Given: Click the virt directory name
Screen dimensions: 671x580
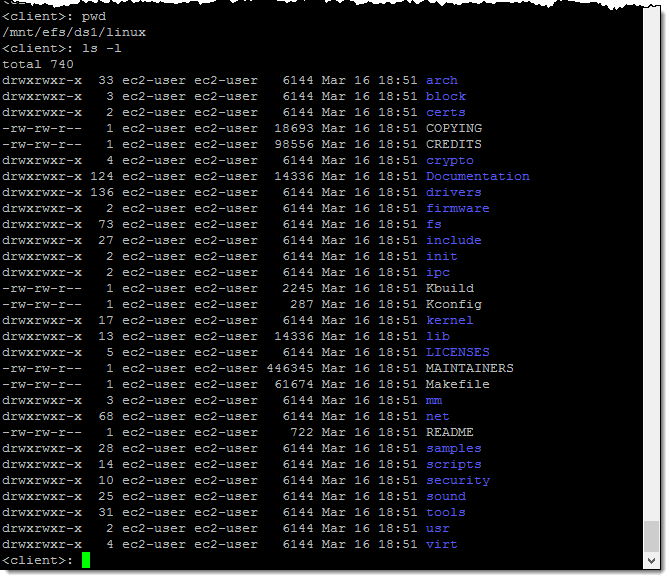Looking at the screenshot, I should [441, 544].
